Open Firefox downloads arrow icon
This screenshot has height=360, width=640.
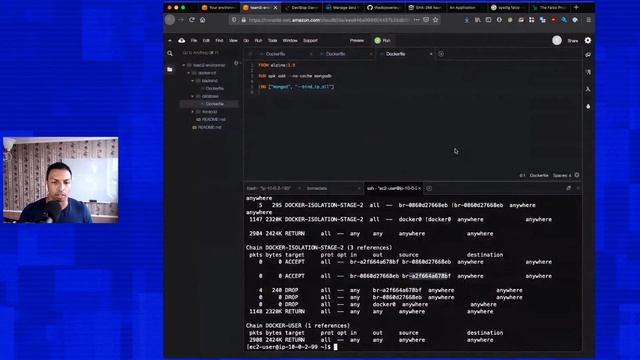[x=467, y=20]
